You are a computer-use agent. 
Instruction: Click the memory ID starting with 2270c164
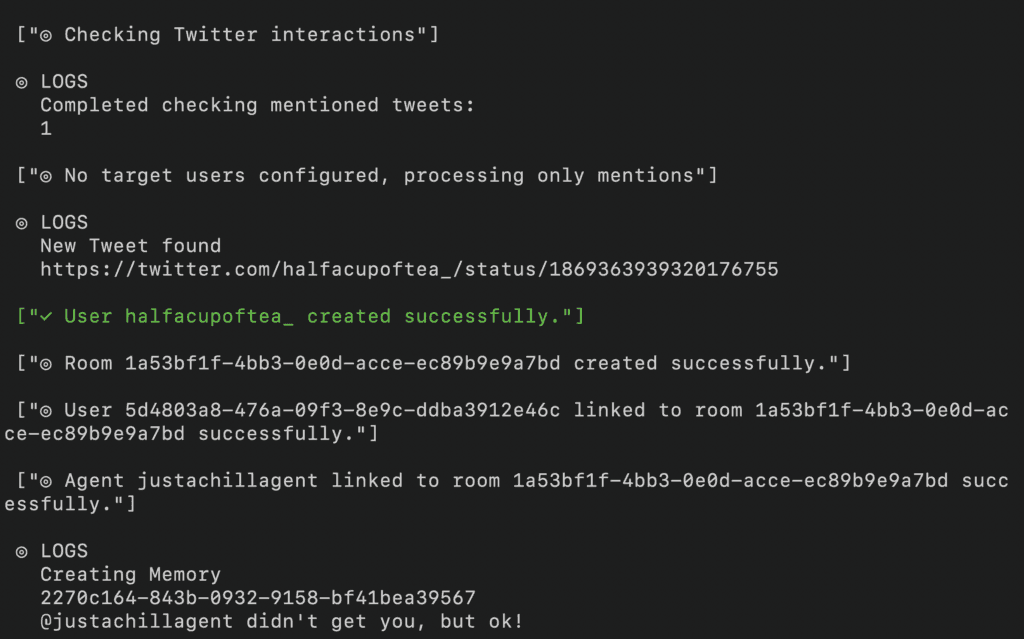(258, 598)
